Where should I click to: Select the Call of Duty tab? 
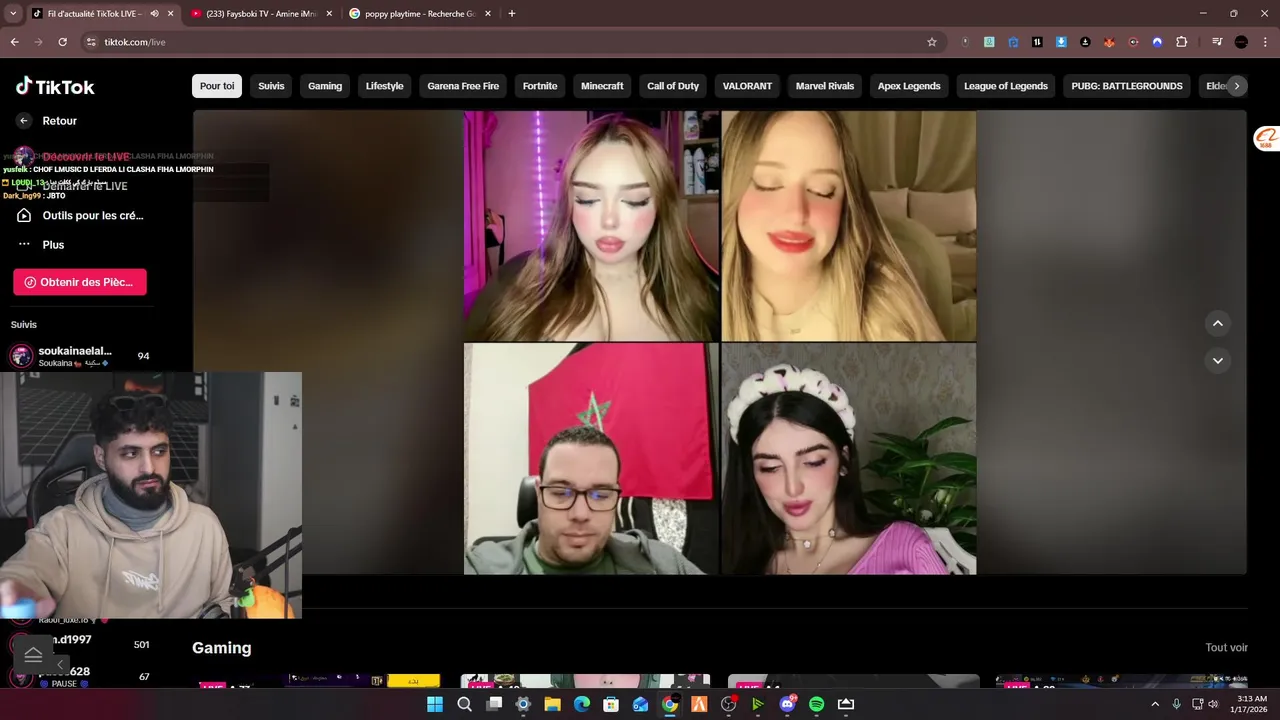tap(673, 86)
